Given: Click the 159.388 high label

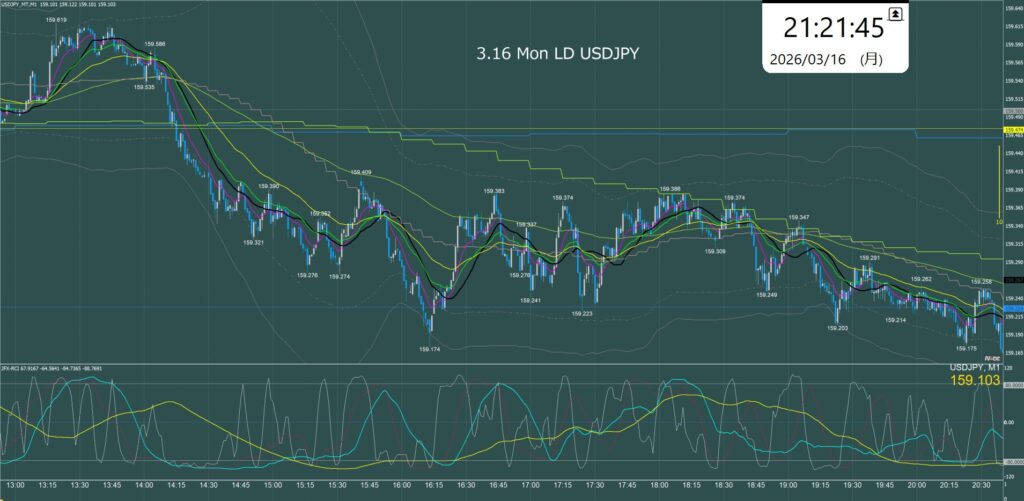Looking at the screenshot, I should pos(670,188).
